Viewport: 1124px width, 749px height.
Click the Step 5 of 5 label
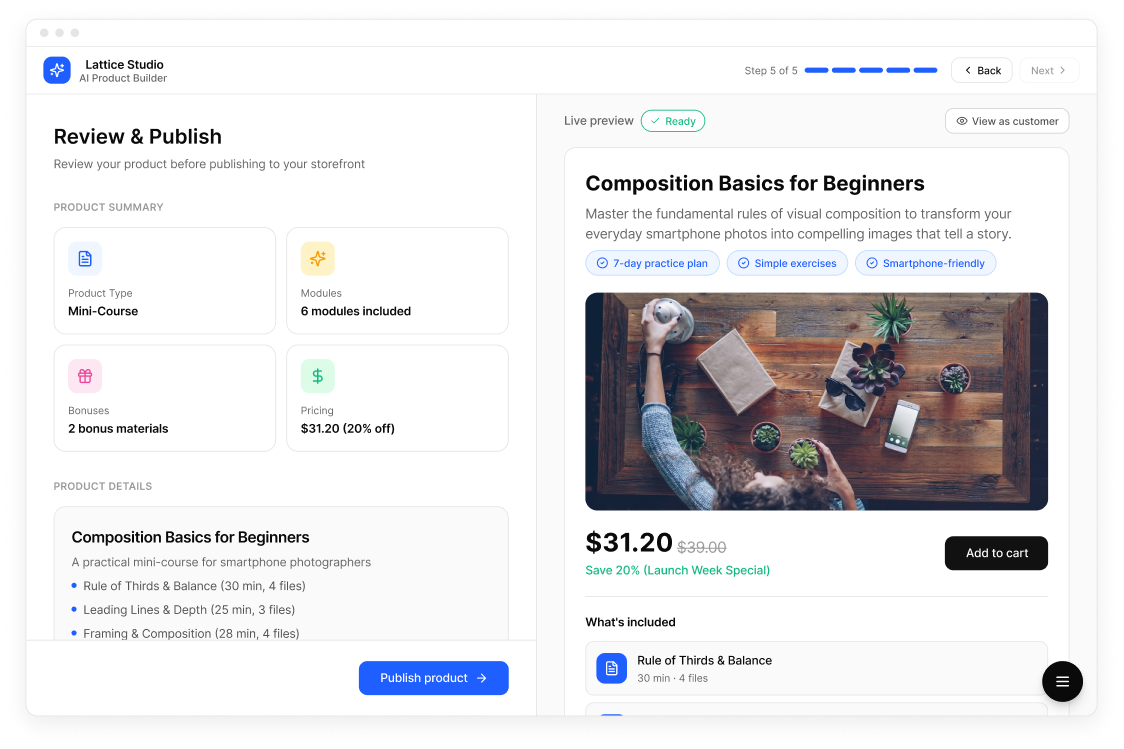(x=771, y=70)
